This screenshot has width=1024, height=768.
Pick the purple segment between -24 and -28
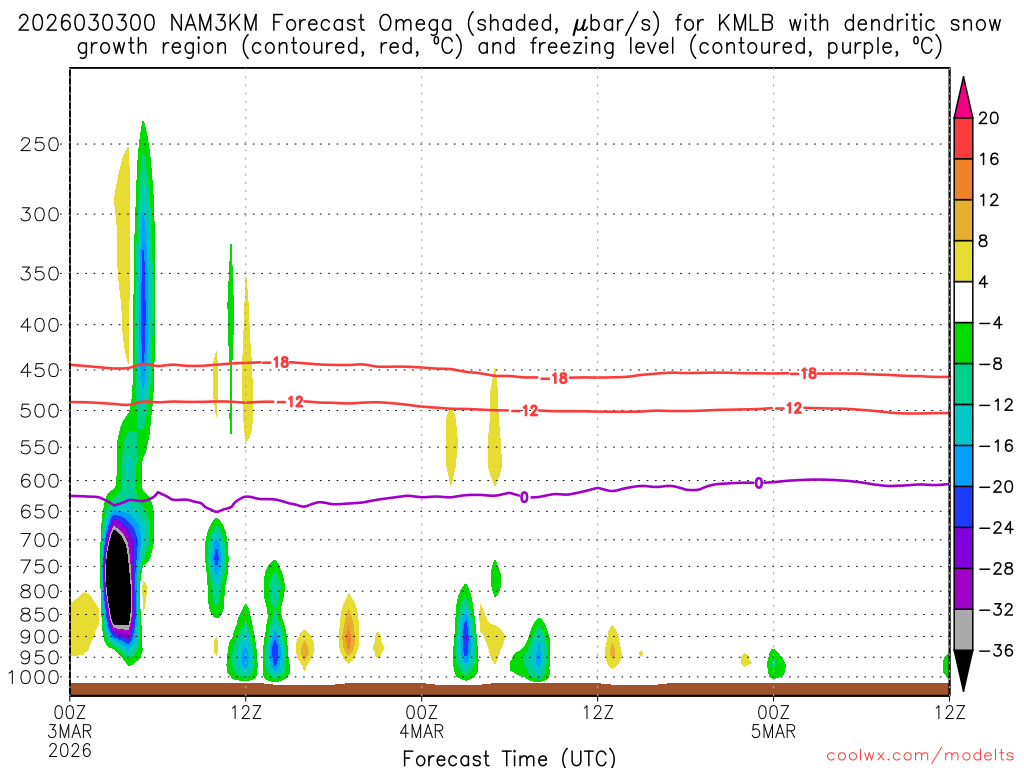[963, 548]
